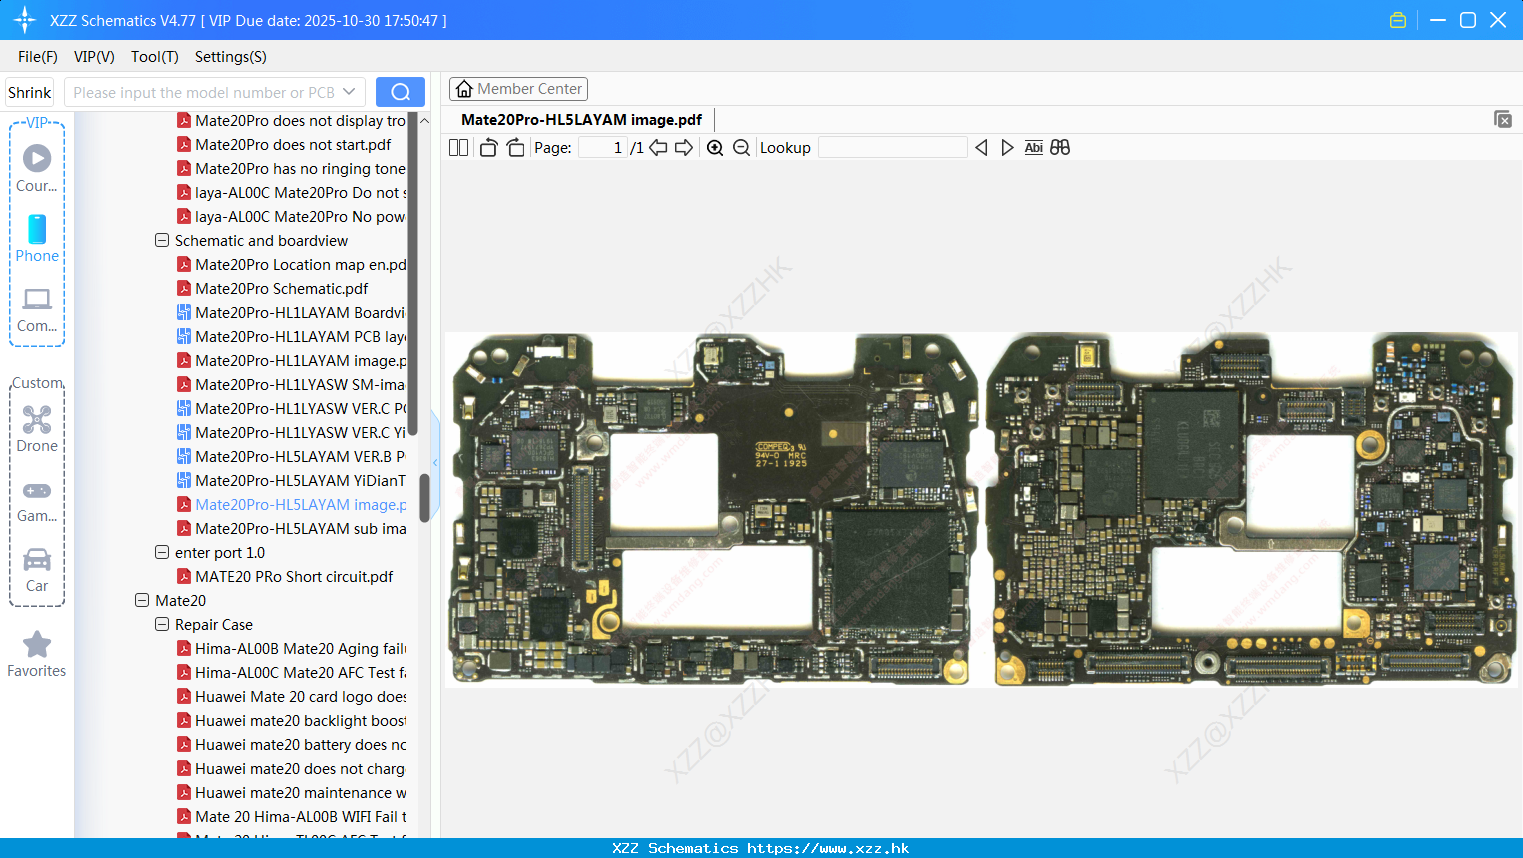The width and height of the screenshot is (1523, 858).
Task: Click the Member Center button
Action: pyautogui.click(x=518, y=89)
